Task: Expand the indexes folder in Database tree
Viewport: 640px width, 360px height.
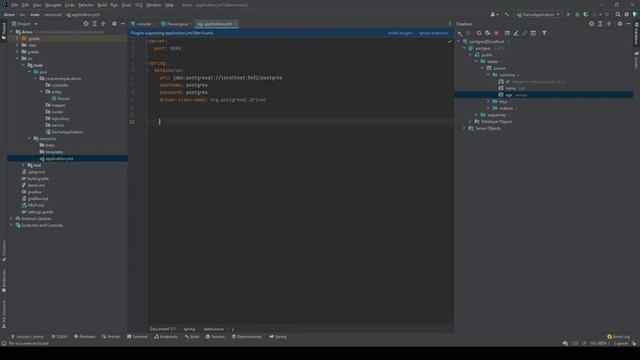Action: [x=489, y=108]
